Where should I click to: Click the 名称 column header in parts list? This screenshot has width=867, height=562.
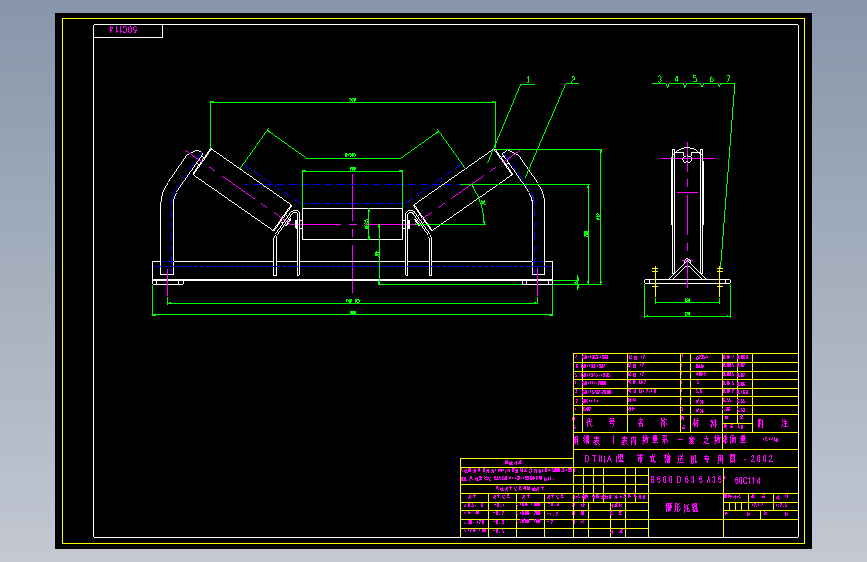pyautogui.click(x=652, y=423)
